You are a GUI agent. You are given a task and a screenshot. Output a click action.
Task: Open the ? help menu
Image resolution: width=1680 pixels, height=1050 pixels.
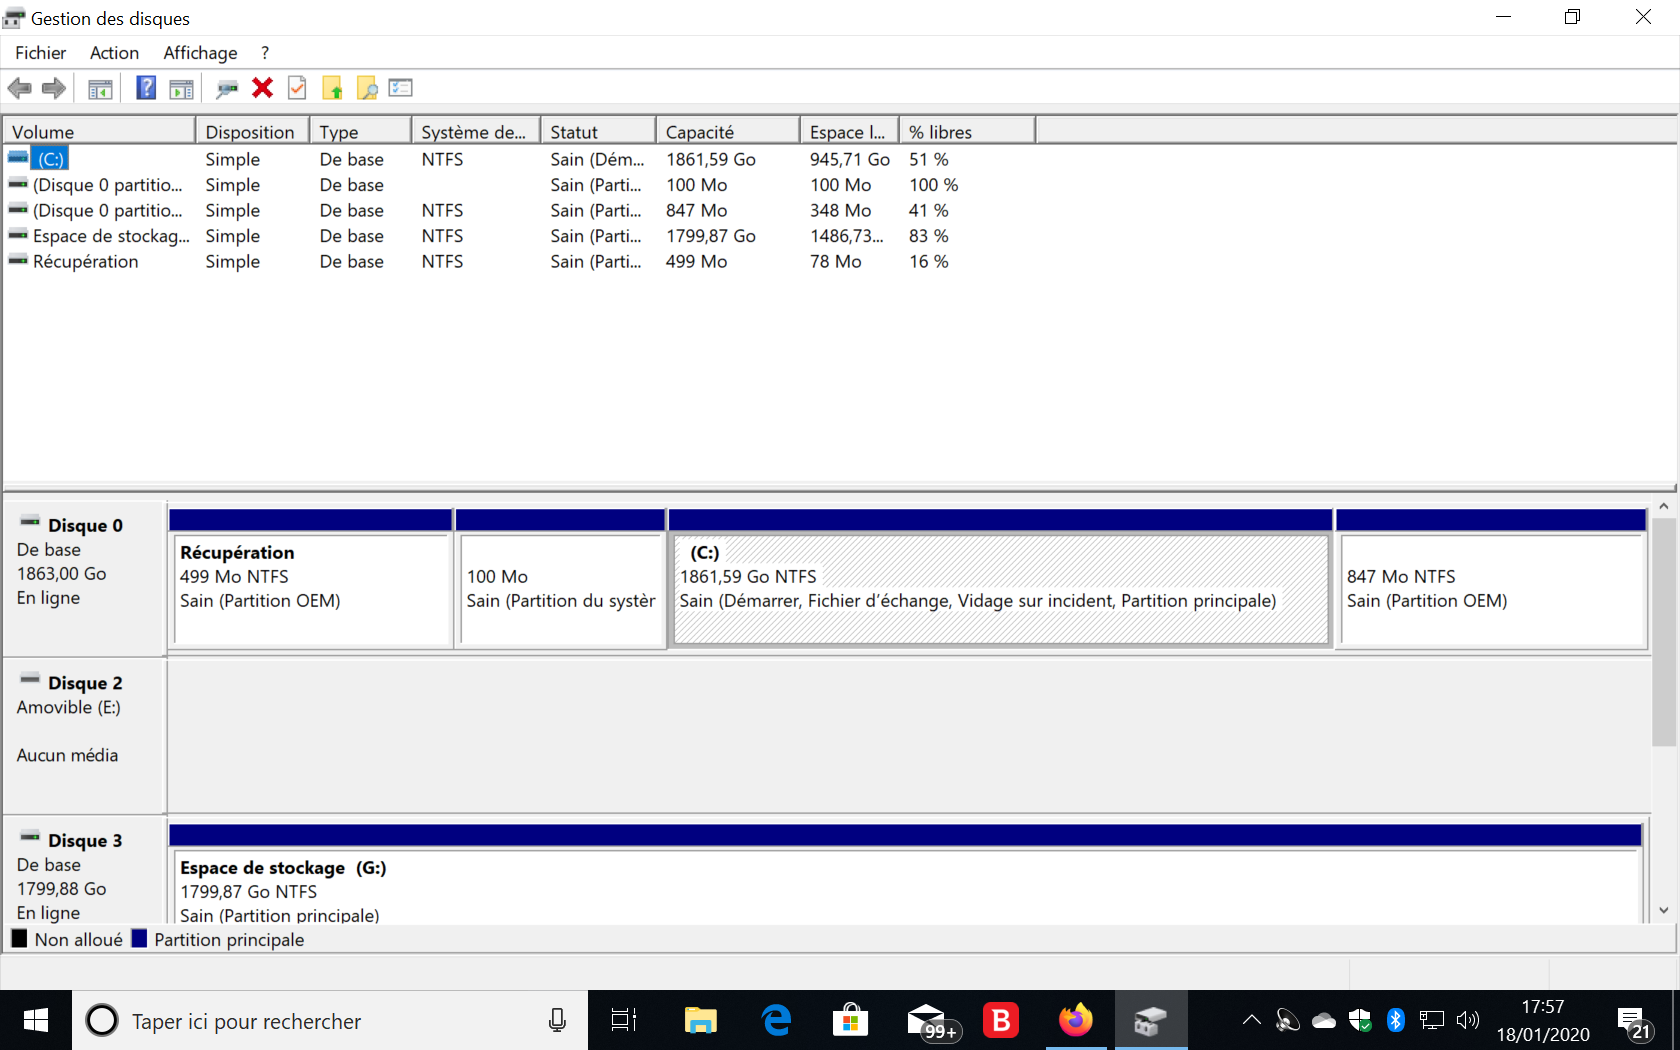coord(265,53)
